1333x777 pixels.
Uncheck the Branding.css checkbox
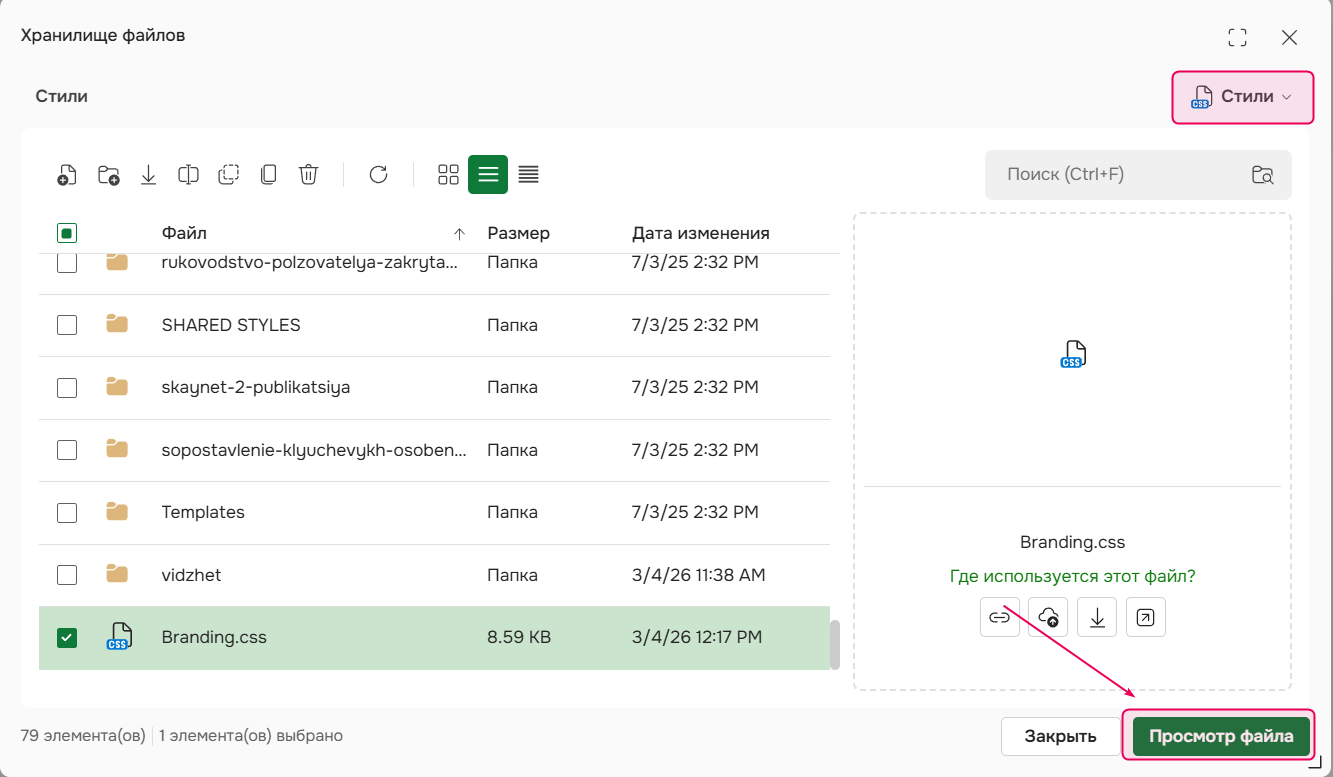pyautogui.click(x=67, y=637)
